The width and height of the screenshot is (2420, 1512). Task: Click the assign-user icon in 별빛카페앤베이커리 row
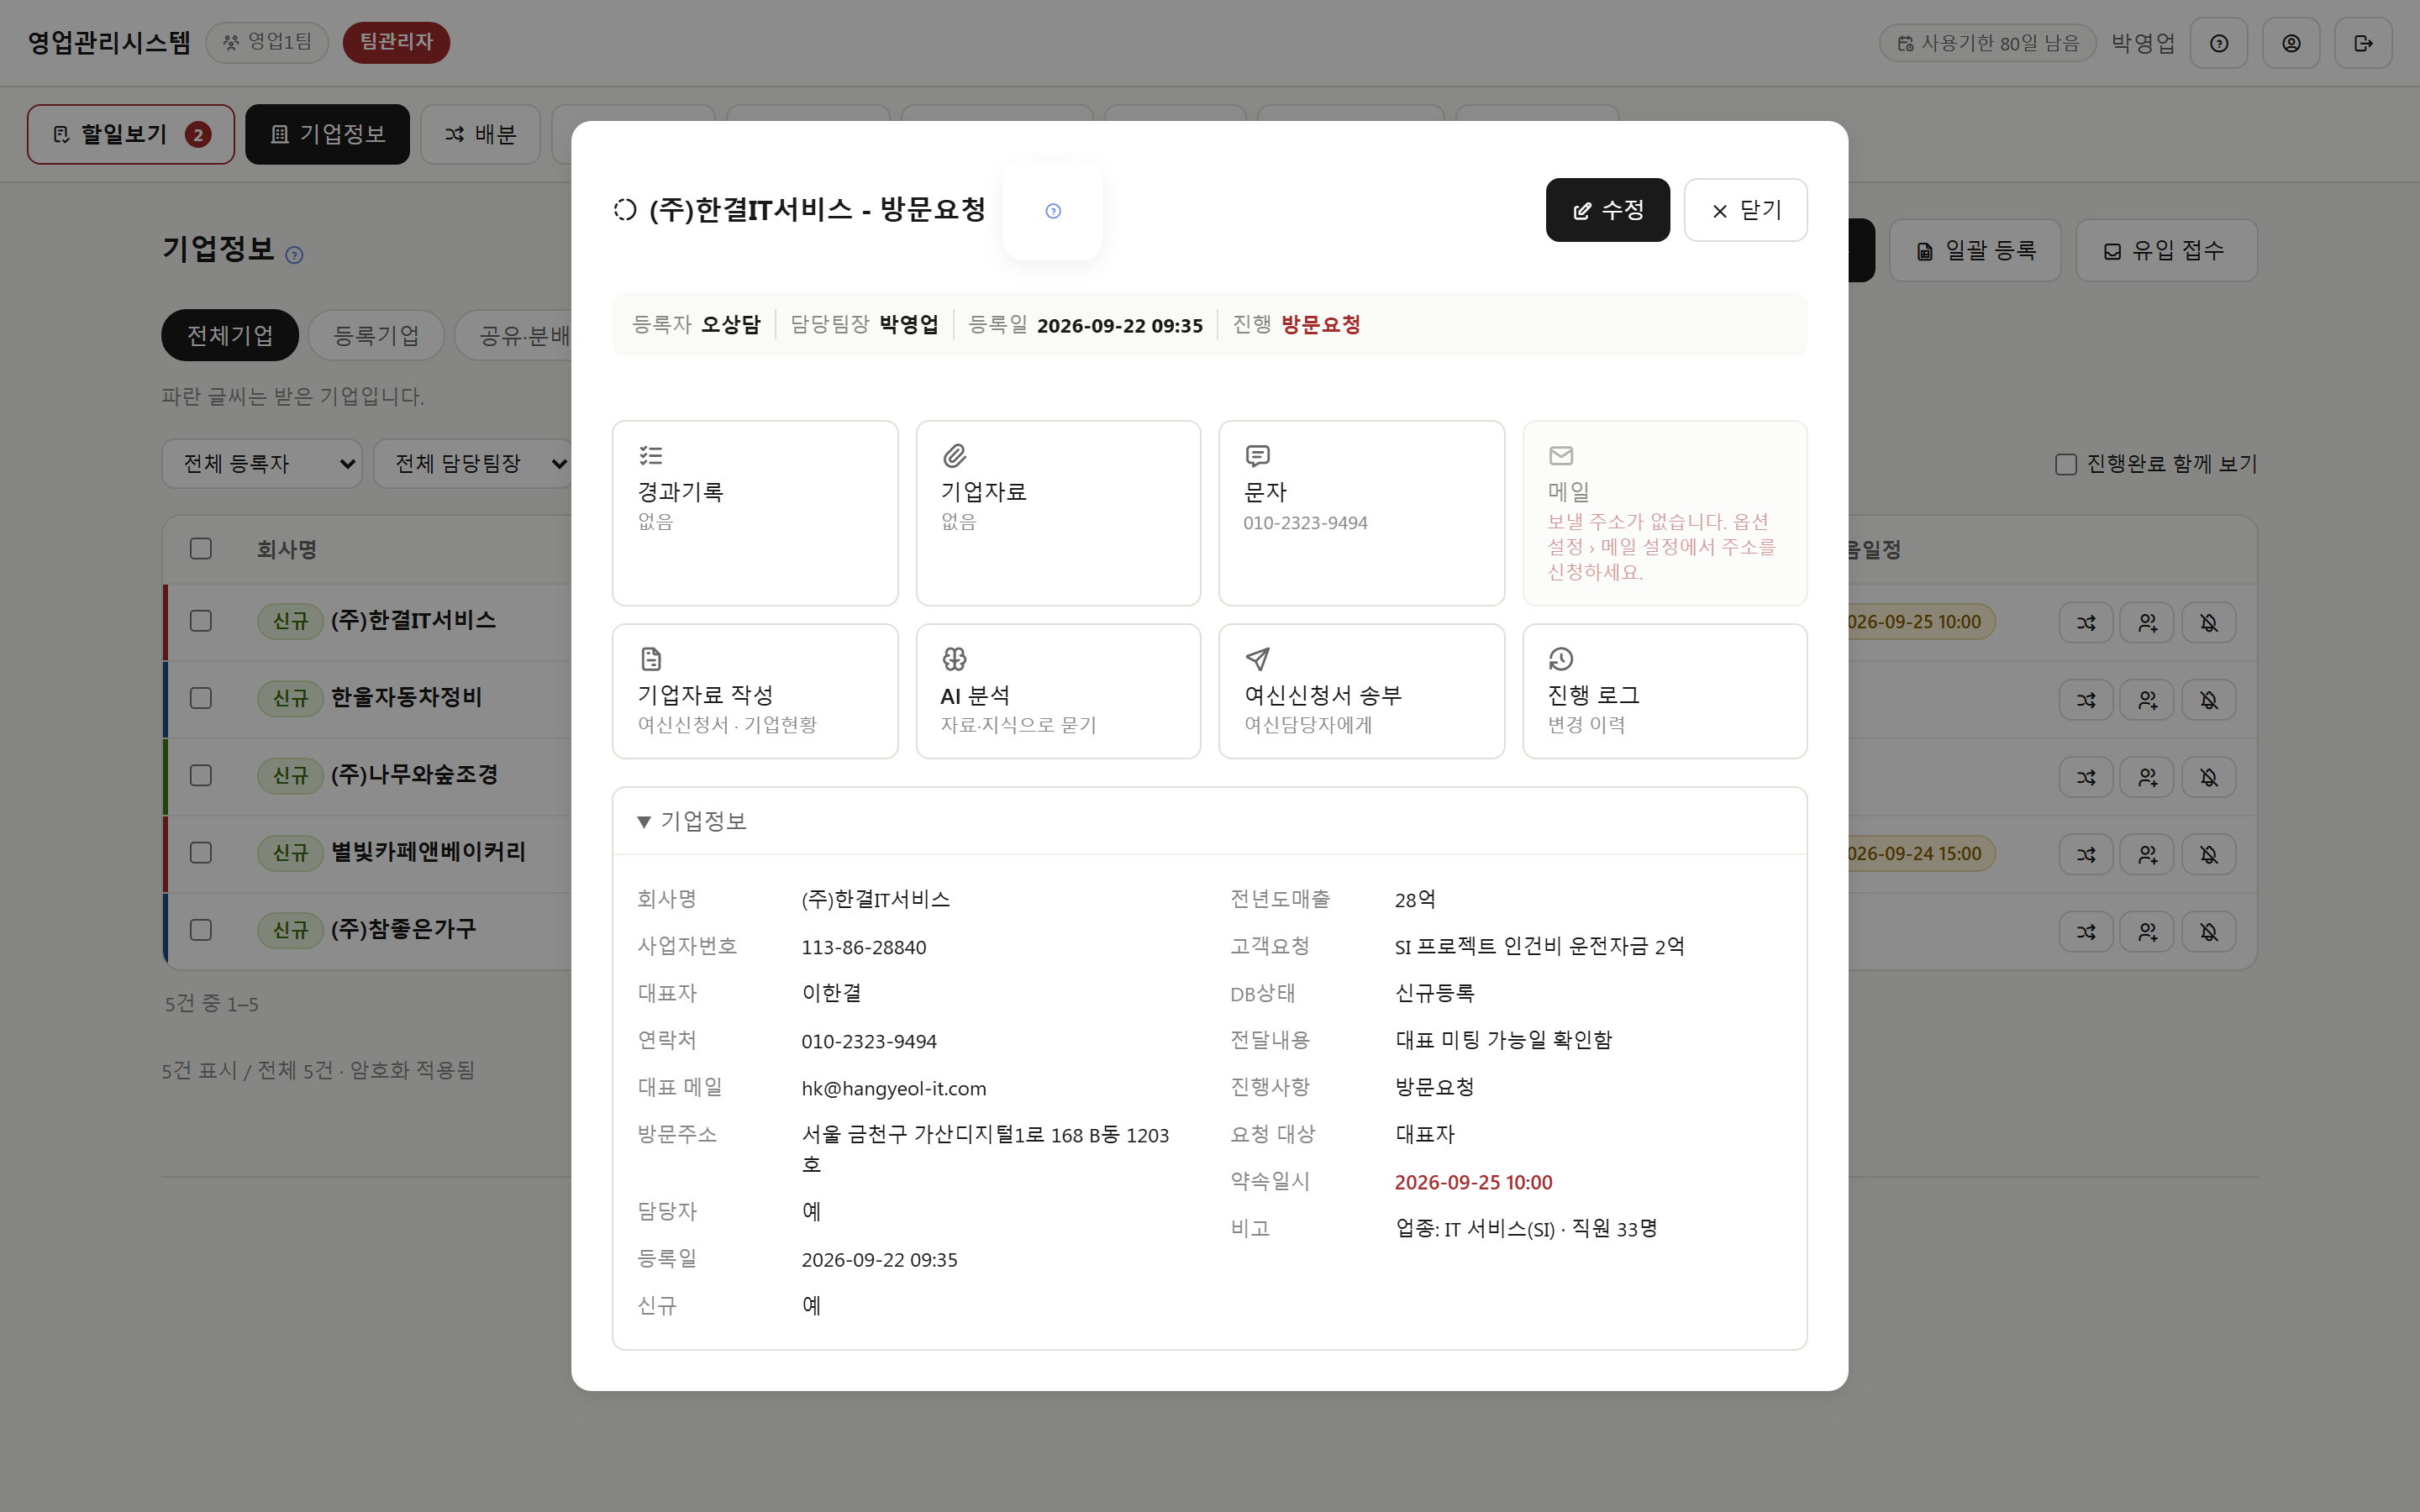2147,855
